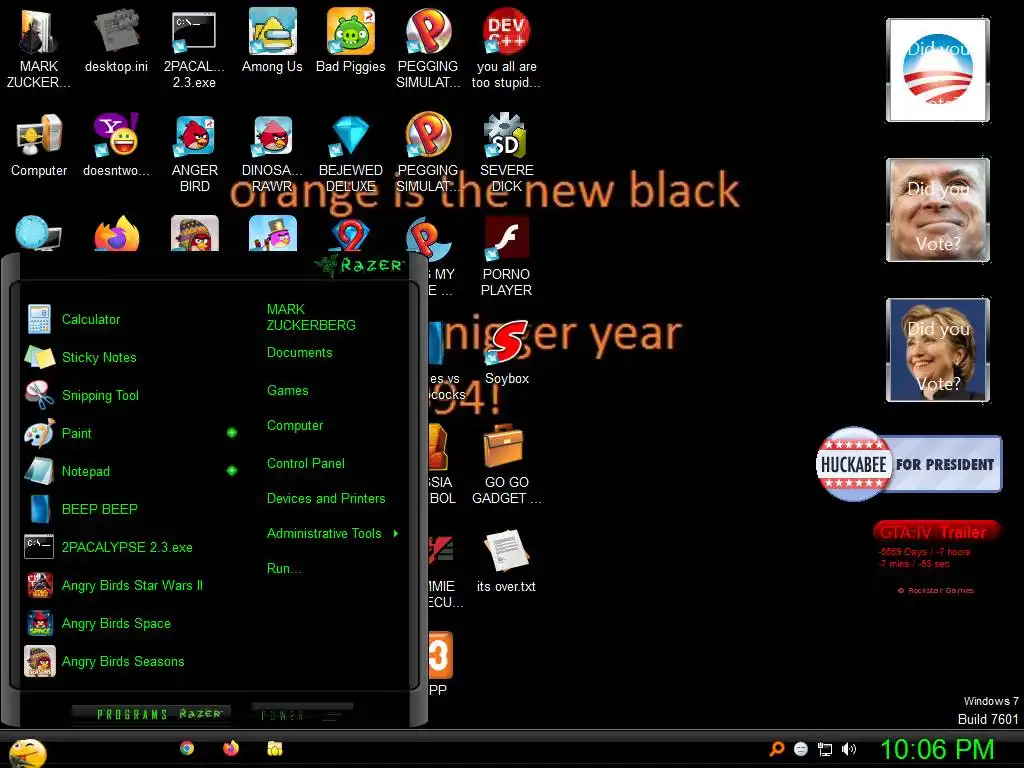Image resolution: width=1024 pixels, height=768 pixels.
Task: Open the DEV C++ desktop shortcut
Action: tap(506, 49)
